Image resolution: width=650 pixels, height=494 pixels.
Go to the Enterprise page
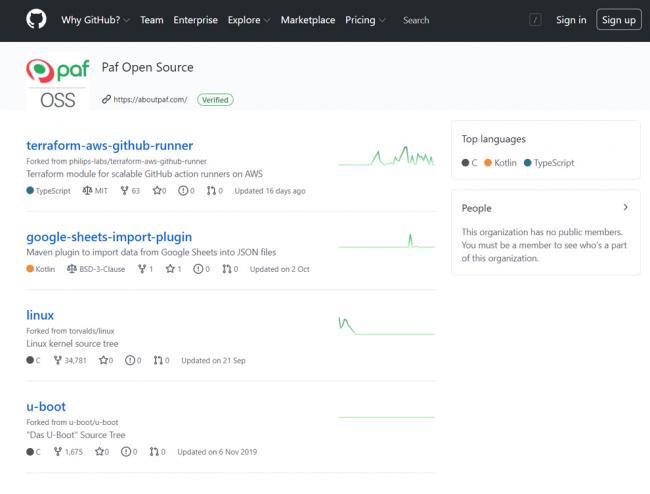[x=195, y=20]
